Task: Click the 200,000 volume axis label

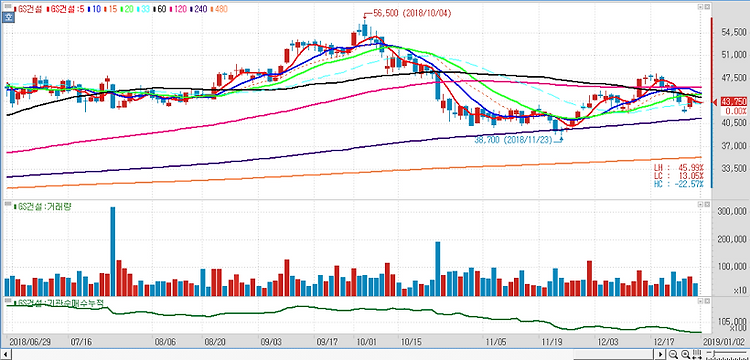Action: click(732, 239)
